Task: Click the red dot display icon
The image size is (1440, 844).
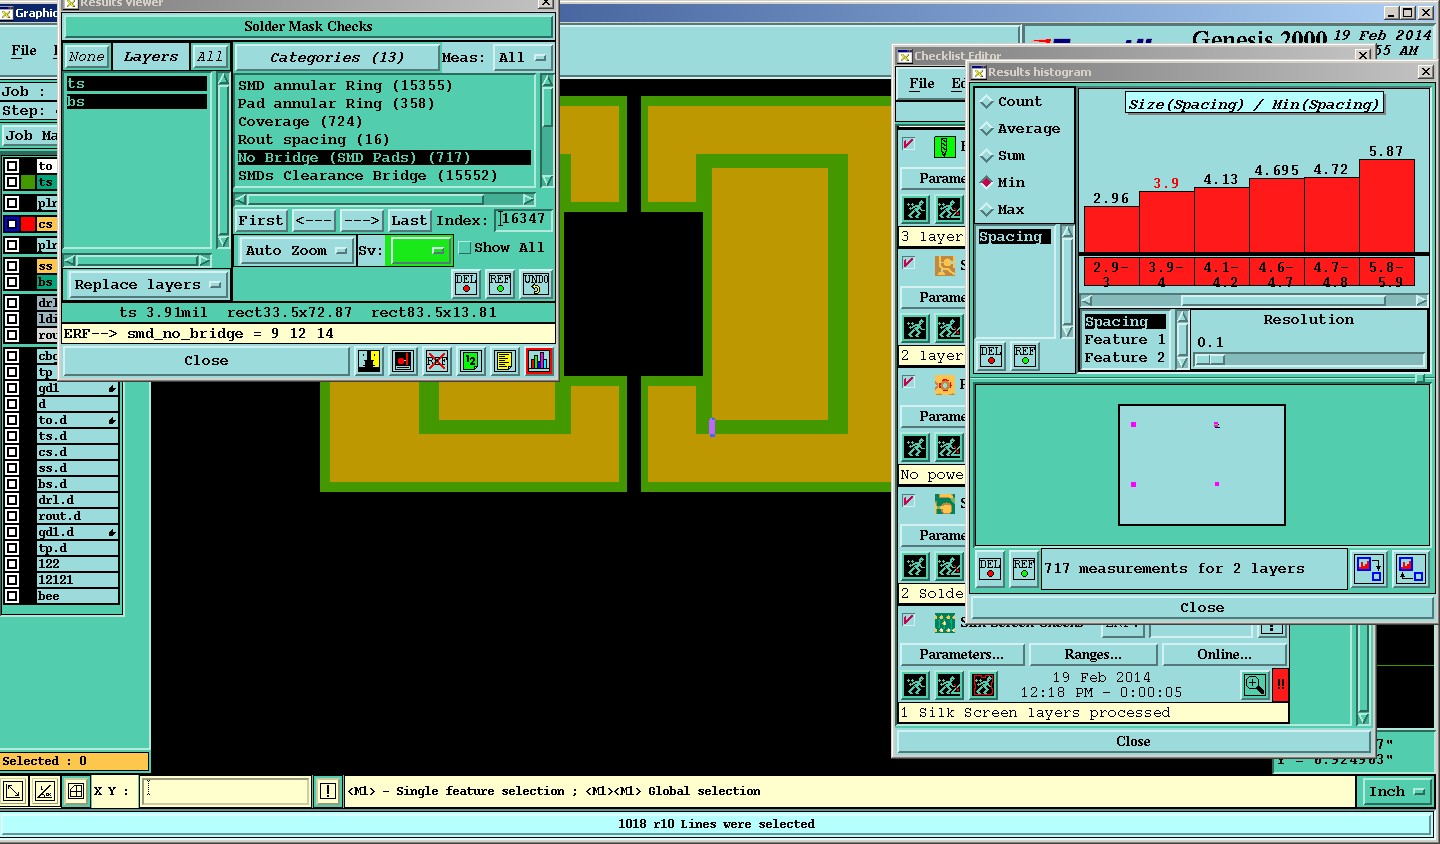Action: tap(403, 361)
